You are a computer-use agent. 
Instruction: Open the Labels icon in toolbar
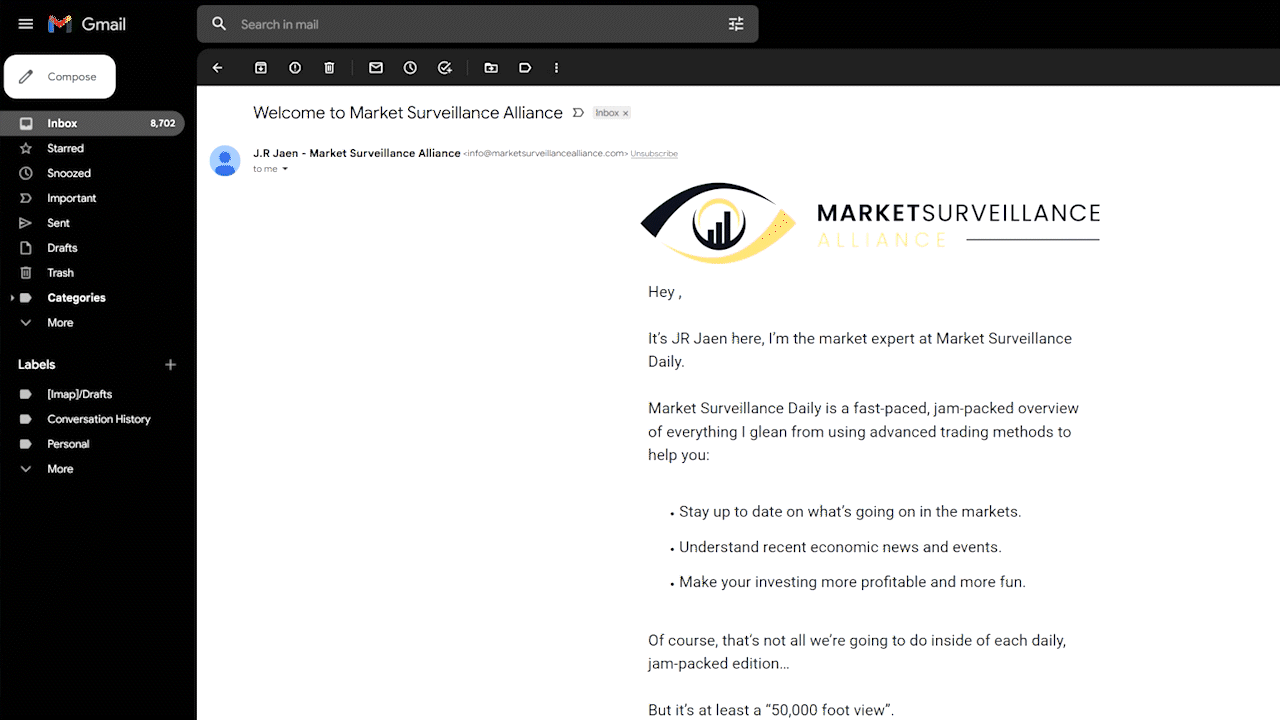tap(525, 68)
